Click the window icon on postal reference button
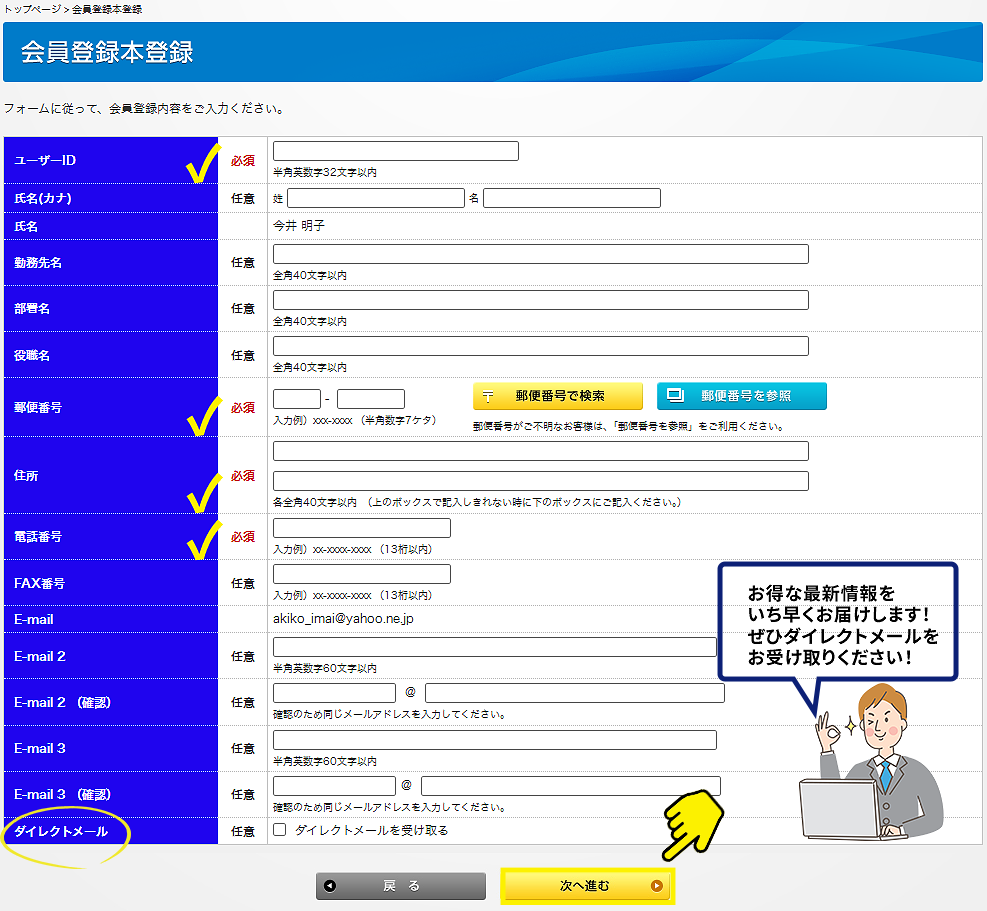Screen dimensions: 987x911 tap(675, 396)
